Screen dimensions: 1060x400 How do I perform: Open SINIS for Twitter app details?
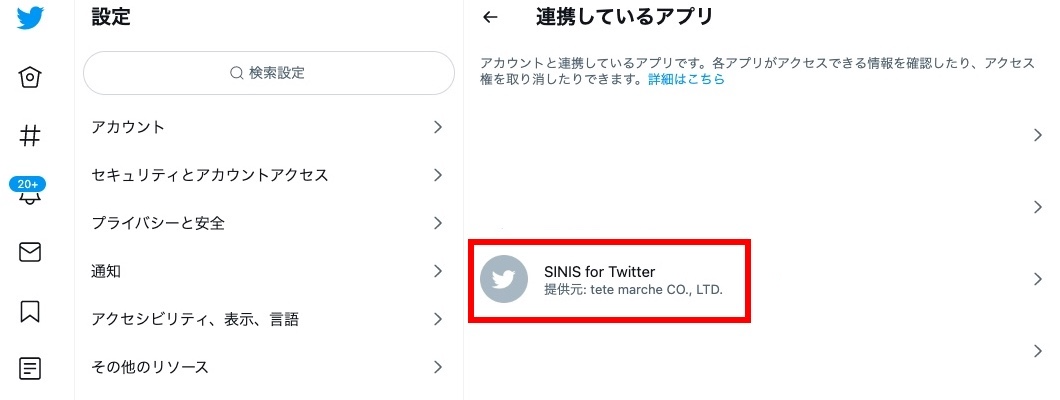click(x=760, y=279)
